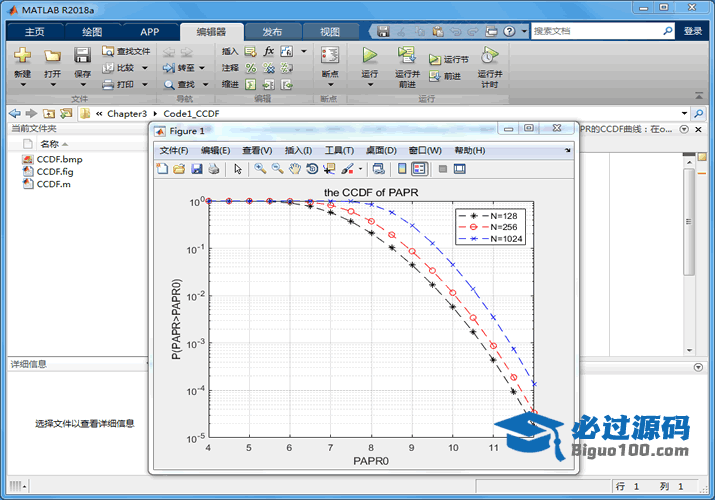715x500 pixels.
Task: Select the Pan hand tool
Action: (295, 169)
